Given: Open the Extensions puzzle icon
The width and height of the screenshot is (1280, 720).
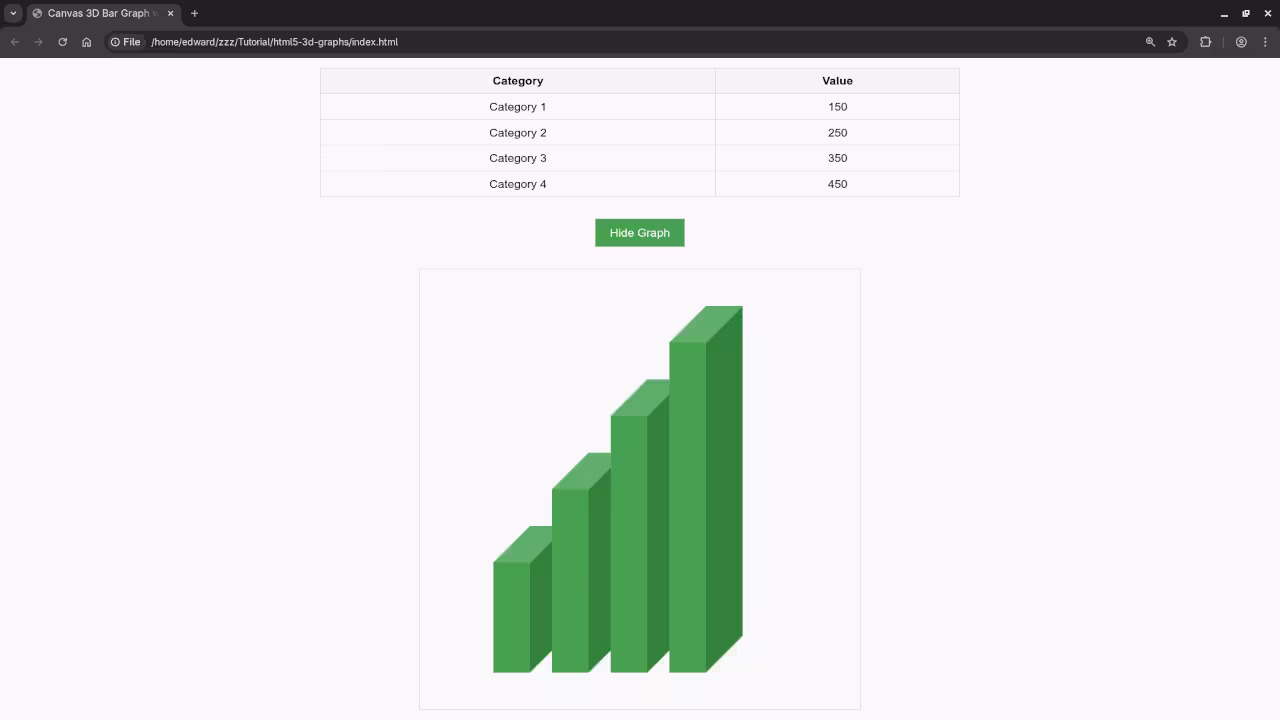Looking at the screenshot, I should (1205, 42).
